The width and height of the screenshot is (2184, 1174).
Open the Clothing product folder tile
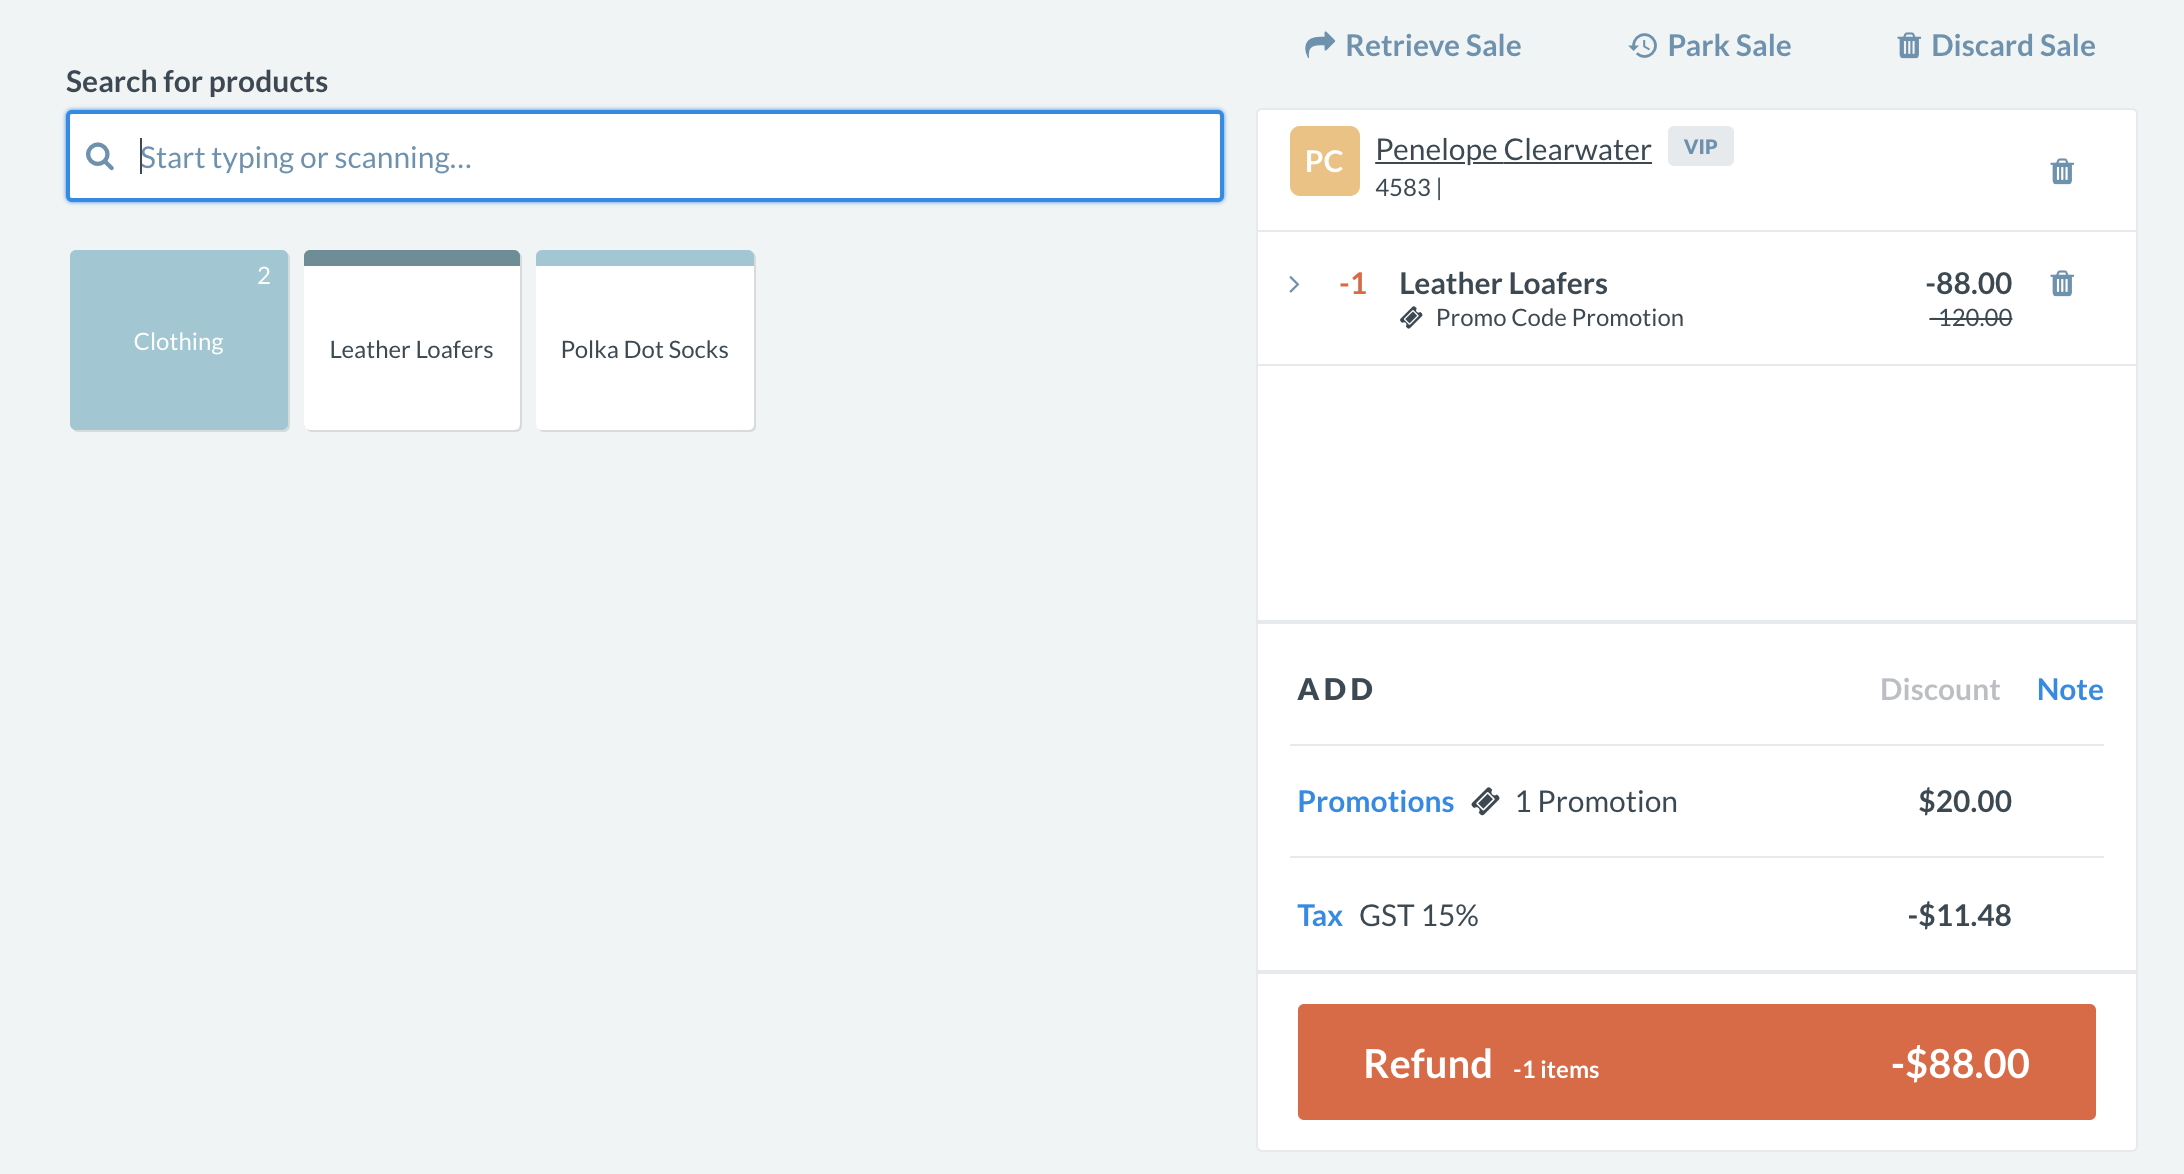179,340
